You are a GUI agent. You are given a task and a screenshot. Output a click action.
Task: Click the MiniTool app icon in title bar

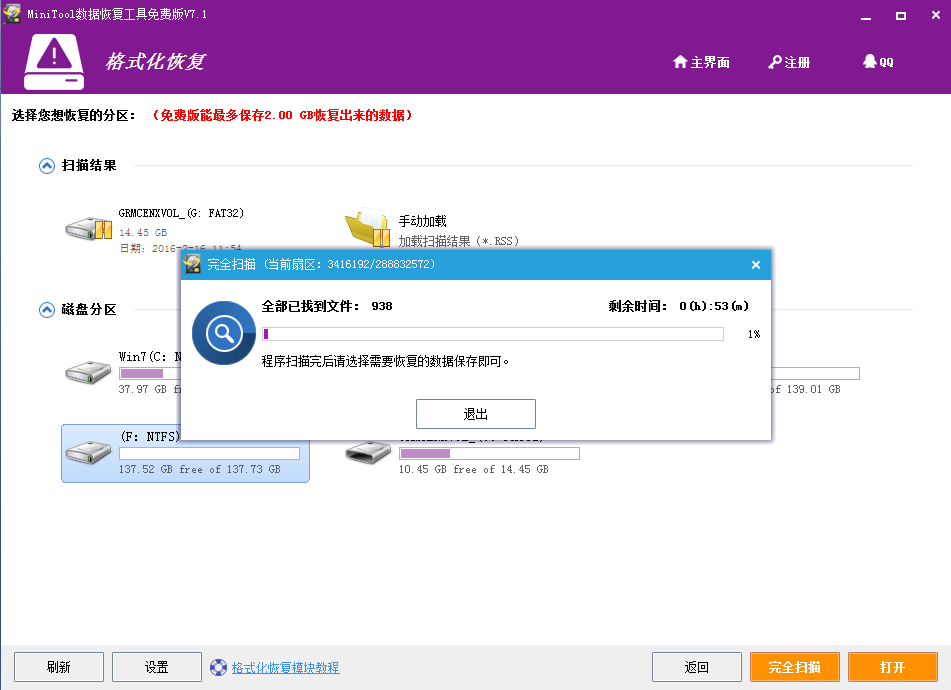[x=12, y=14]
